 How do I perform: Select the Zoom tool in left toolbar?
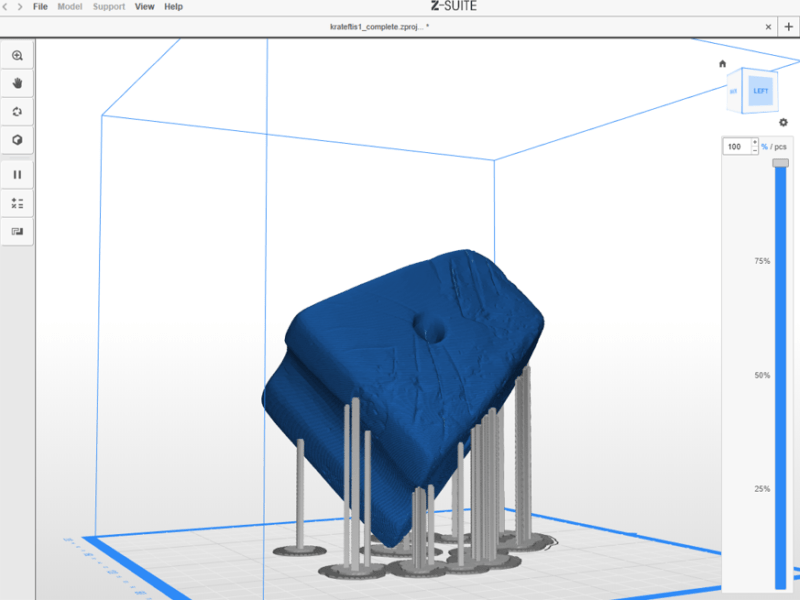pyautogui.click(x=17, y=56)
